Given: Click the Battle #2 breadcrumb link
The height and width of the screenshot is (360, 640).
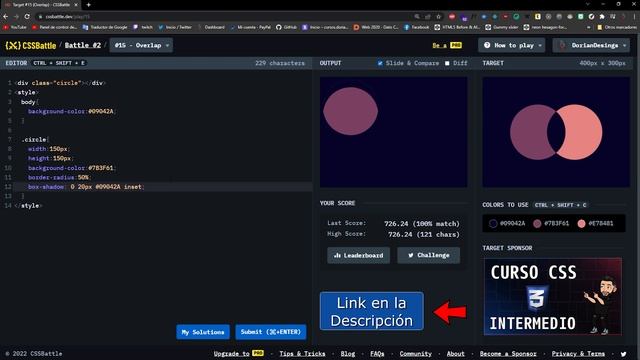Looking at the screenshot, I should pos(83,45).
